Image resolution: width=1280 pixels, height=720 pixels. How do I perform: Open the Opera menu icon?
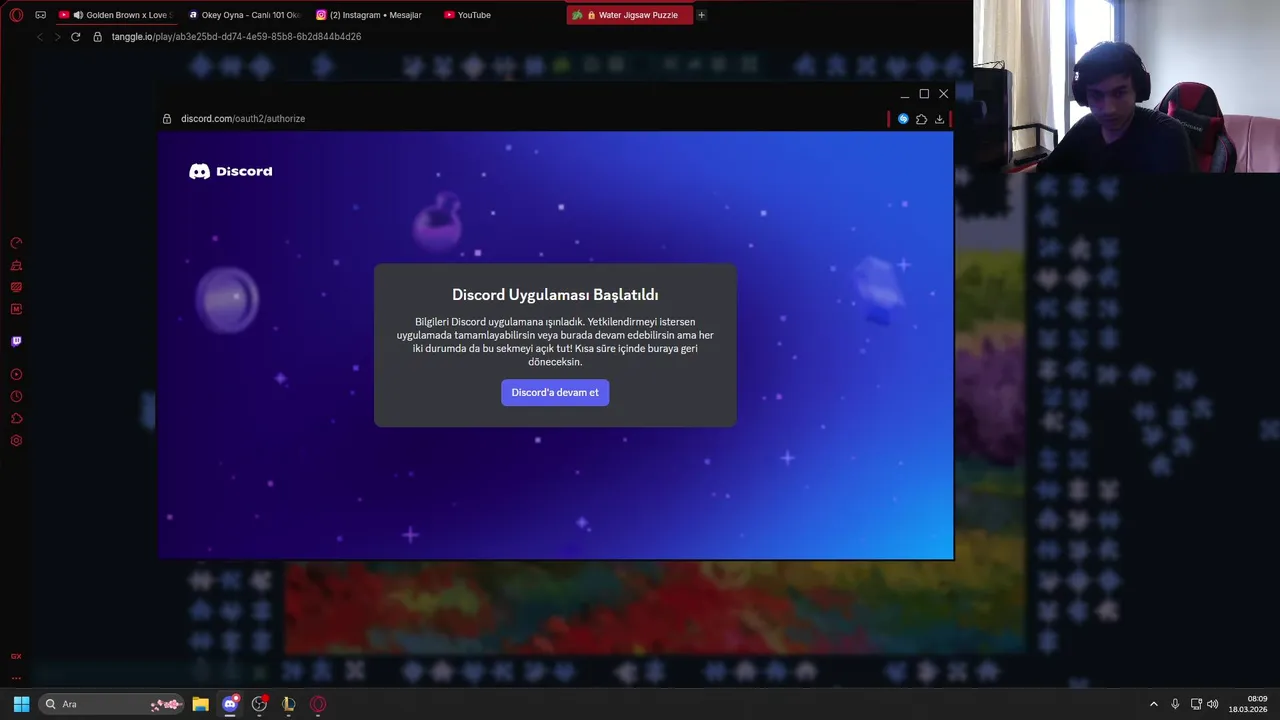16,15
